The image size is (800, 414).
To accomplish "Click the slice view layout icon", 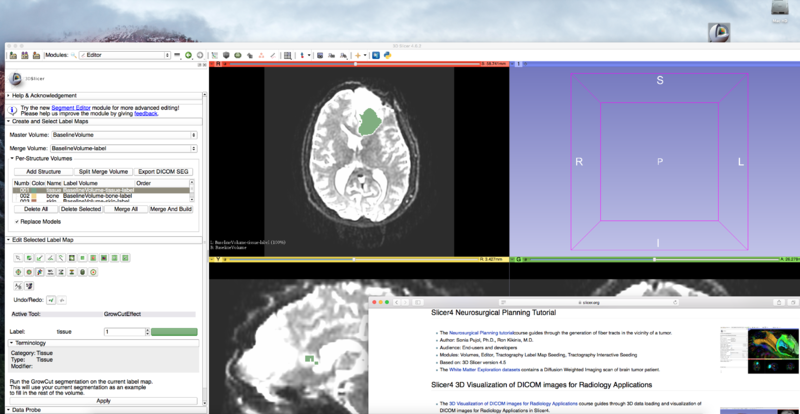I will click(288, 55).
